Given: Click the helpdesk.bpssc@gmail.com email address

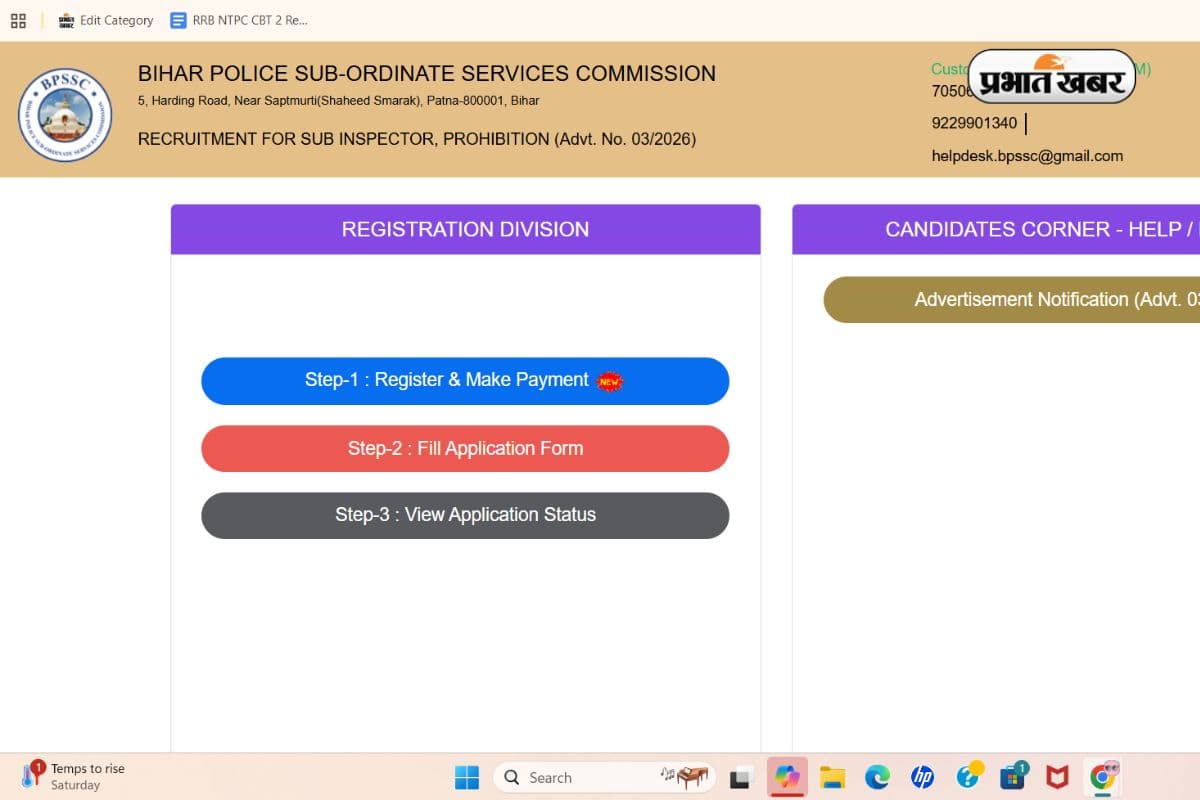Looking at the screenshot, I should [1027, 156].
